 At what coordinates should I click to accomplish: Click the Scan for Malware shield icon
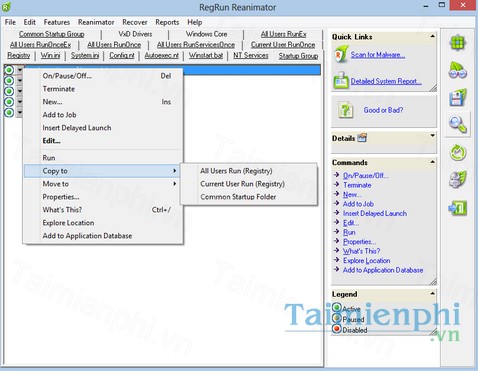coord(340,55)
